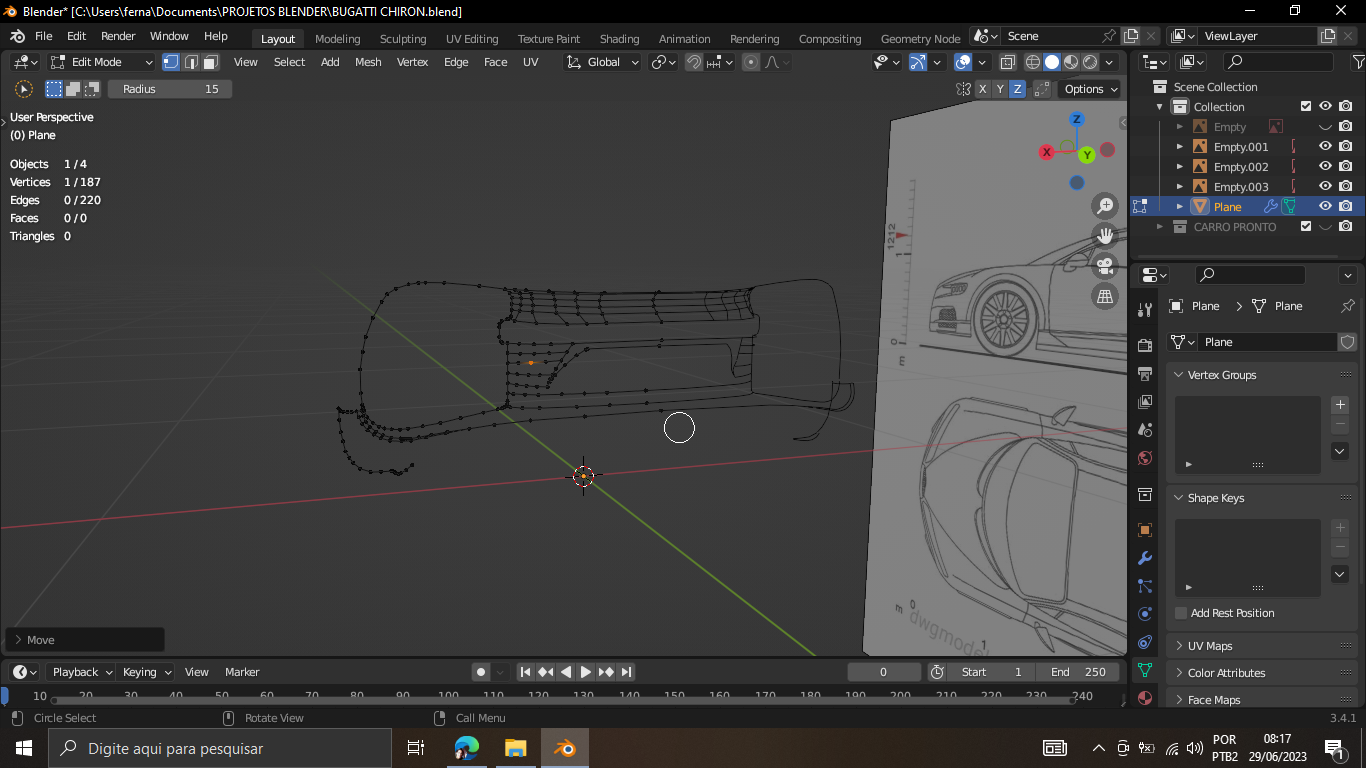Open the Modifiers wrench properties tab

(1145, 558)
